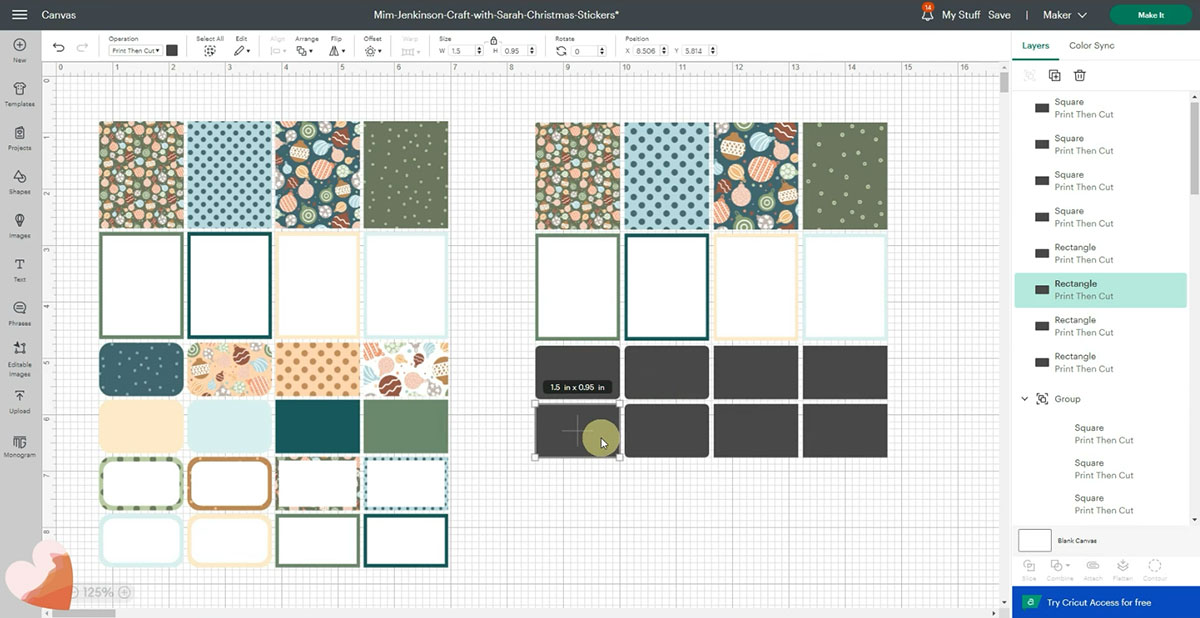Click the Undo arrow

[x=58, y=49]
